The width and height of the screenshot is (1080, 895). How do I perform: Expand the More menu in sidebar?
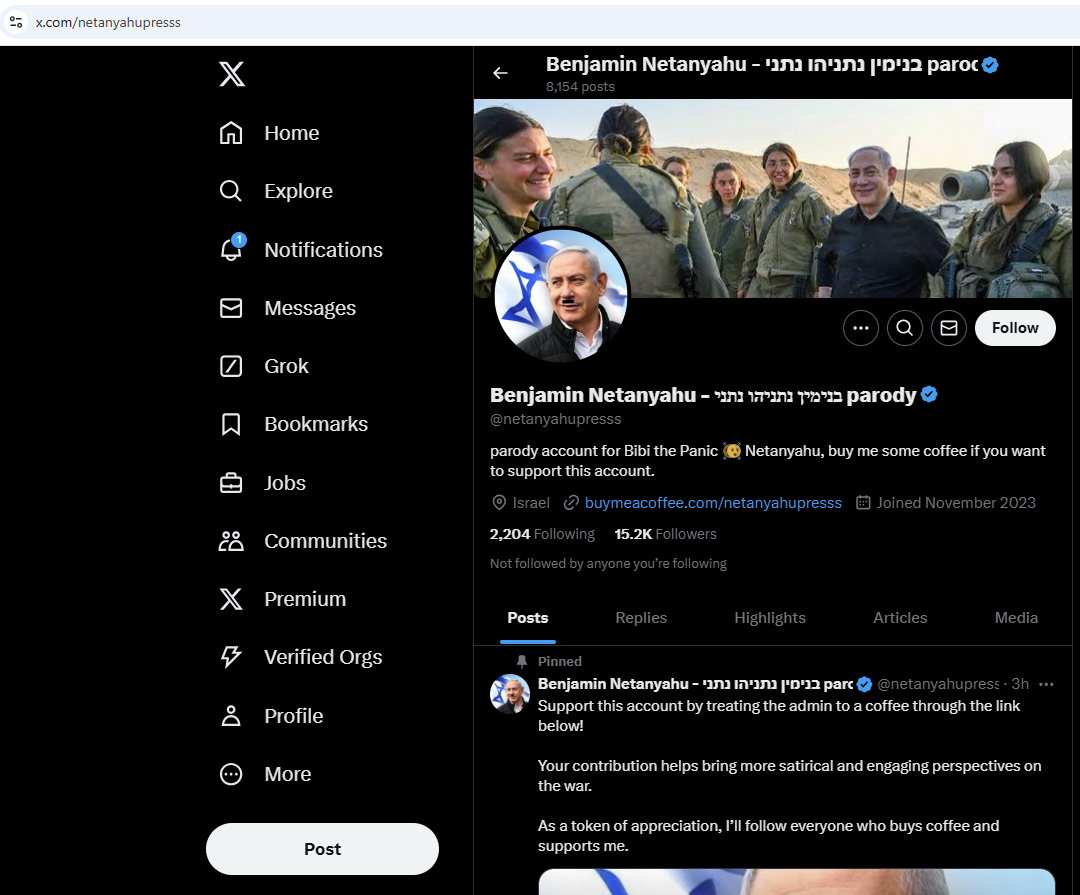(231, 774)
